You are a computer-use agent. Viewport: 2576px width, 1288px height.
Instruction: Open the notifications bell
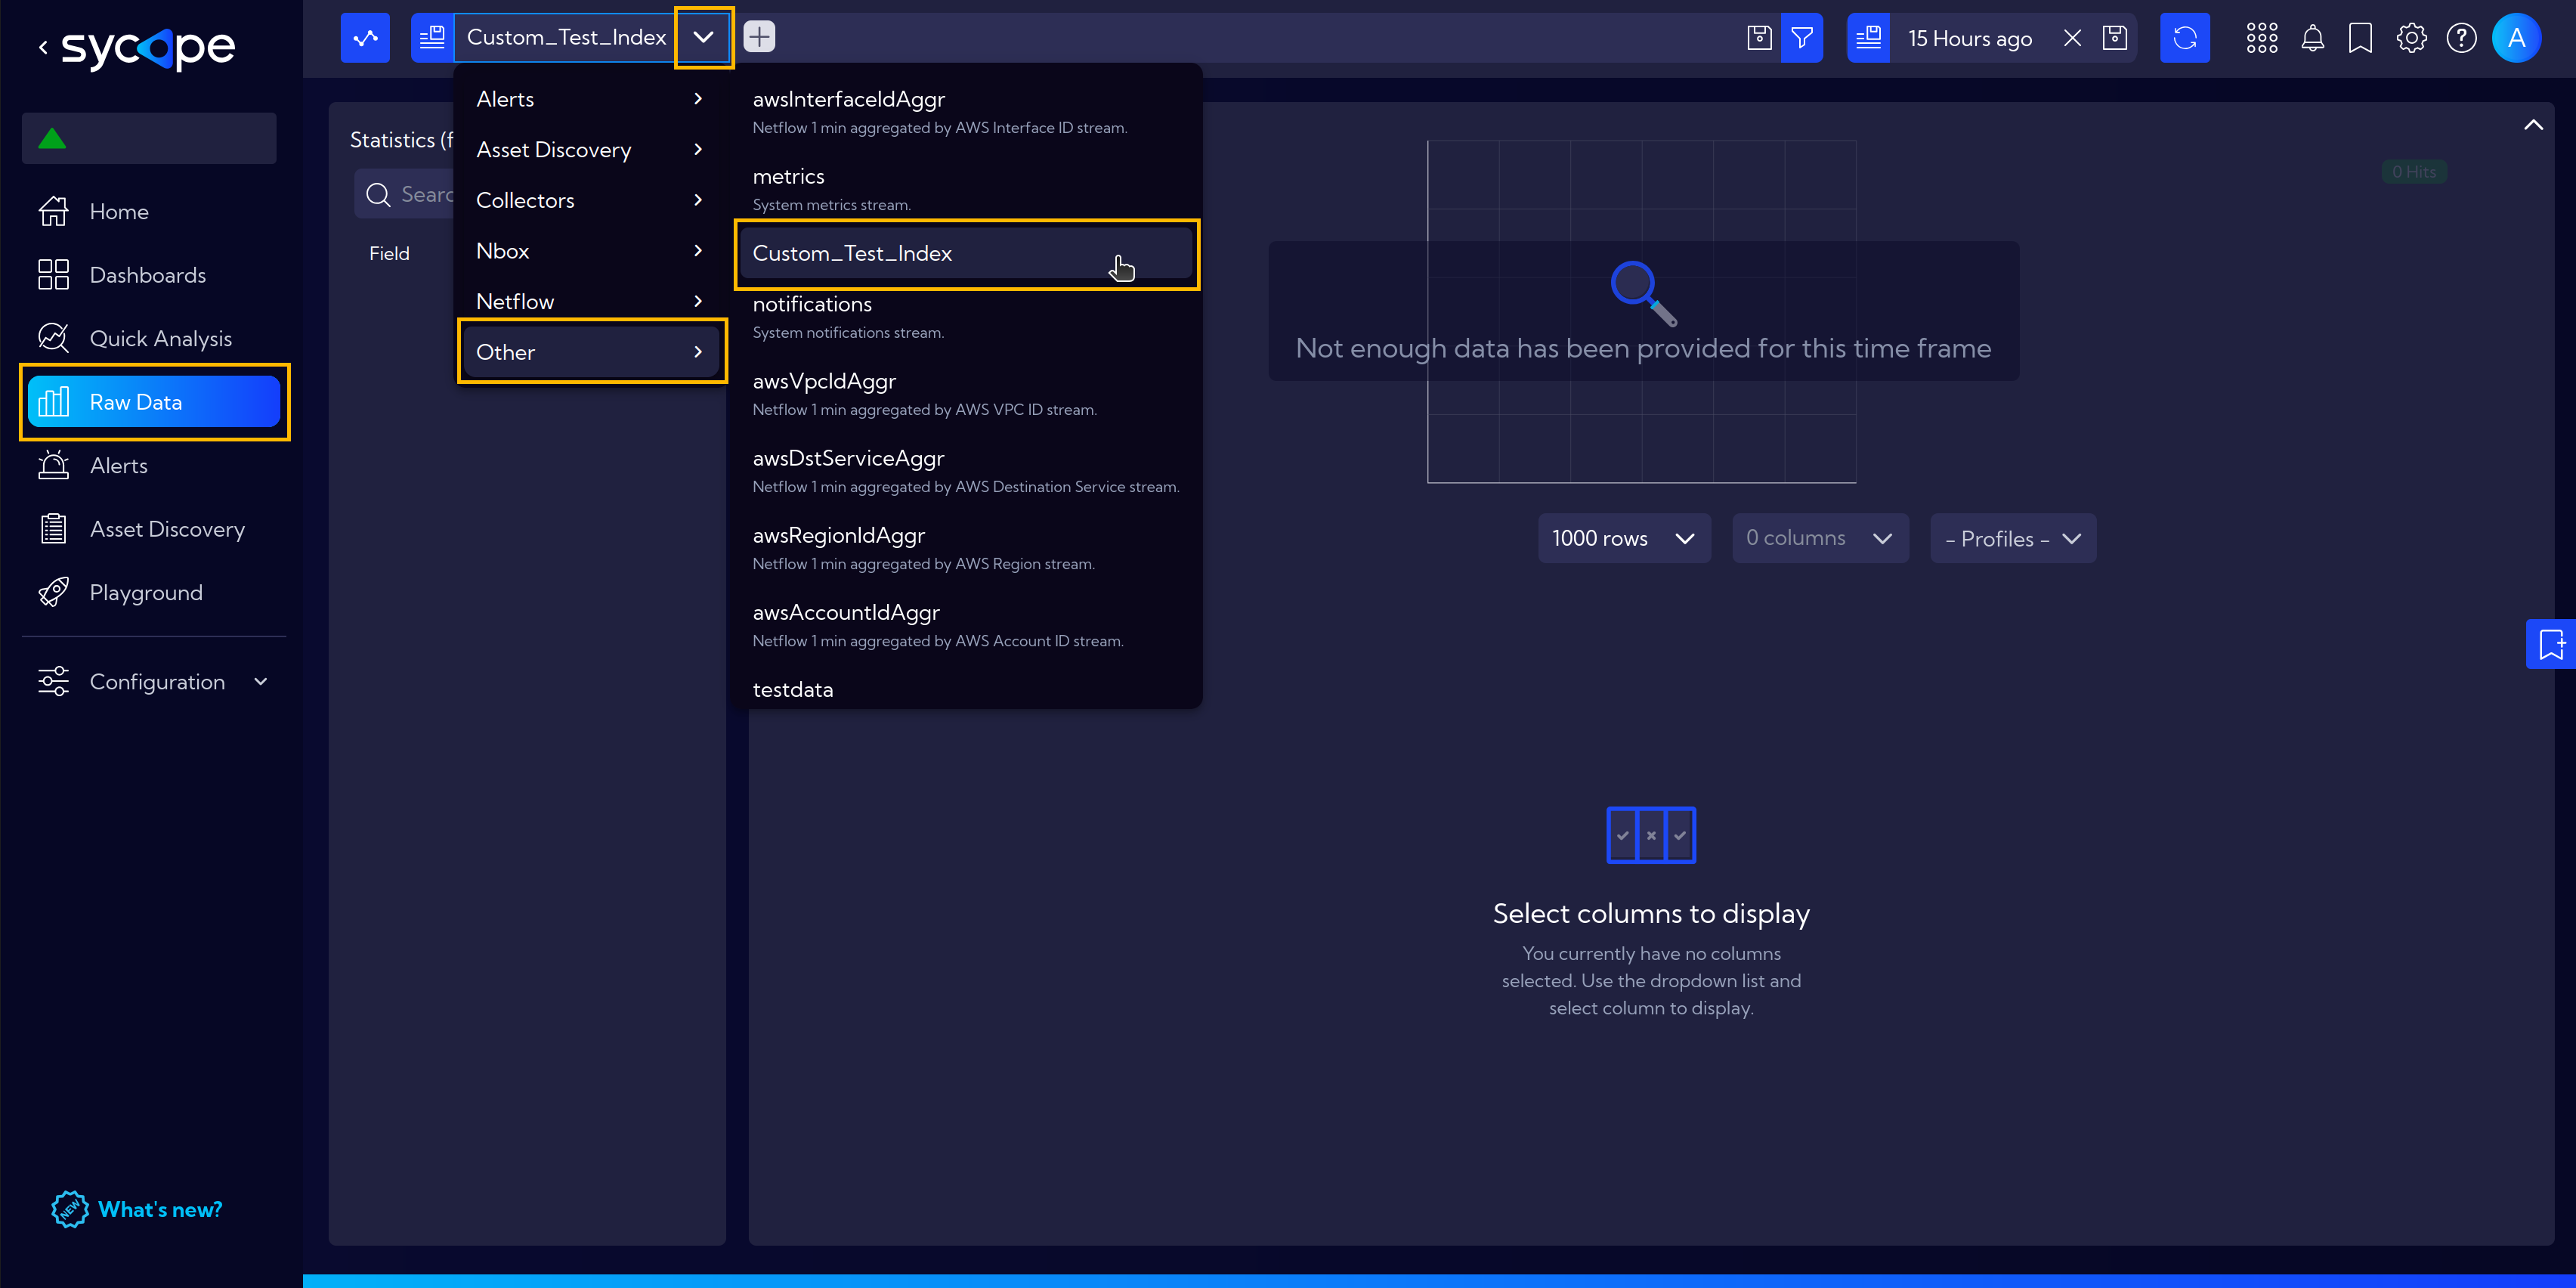pyautogui.click(x=2312, y=38)
